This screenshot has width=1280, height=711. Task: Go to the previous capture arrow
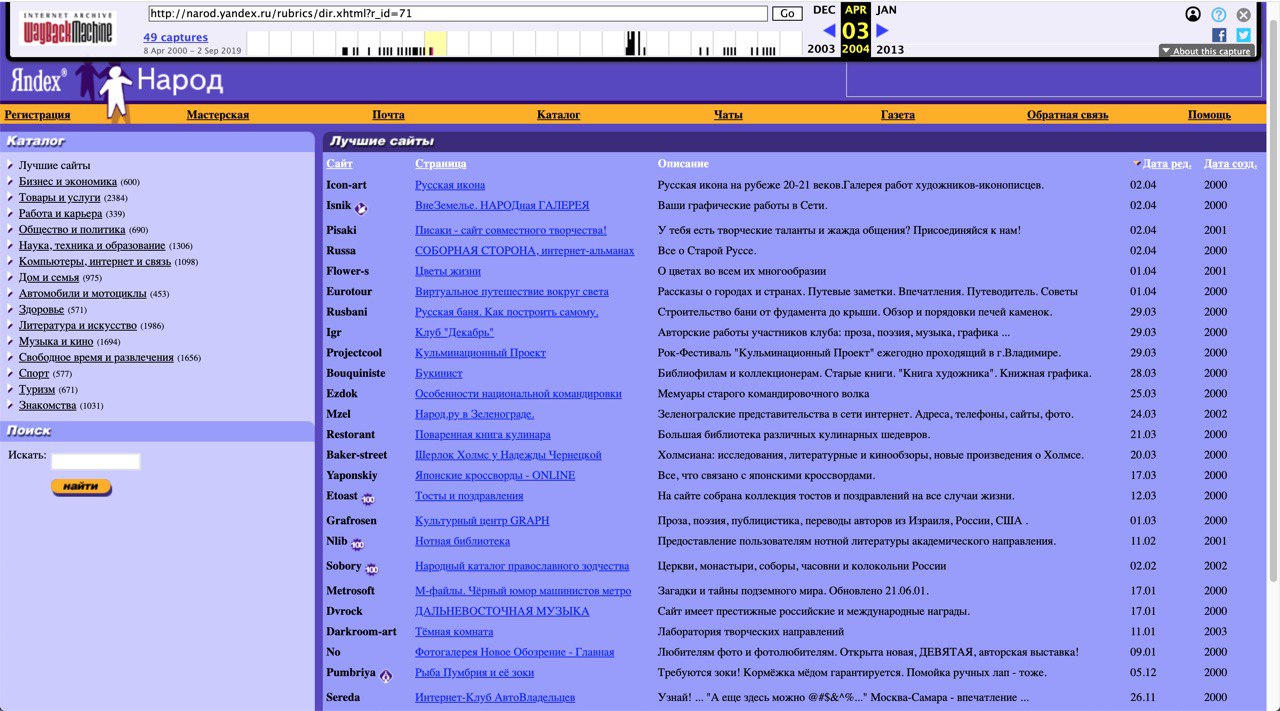829,30
